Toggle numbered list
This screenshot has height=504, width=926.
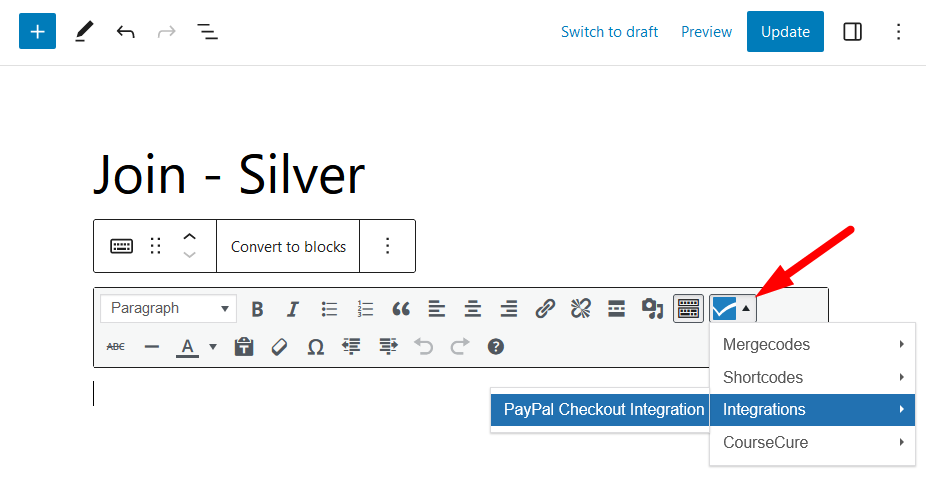365,308
